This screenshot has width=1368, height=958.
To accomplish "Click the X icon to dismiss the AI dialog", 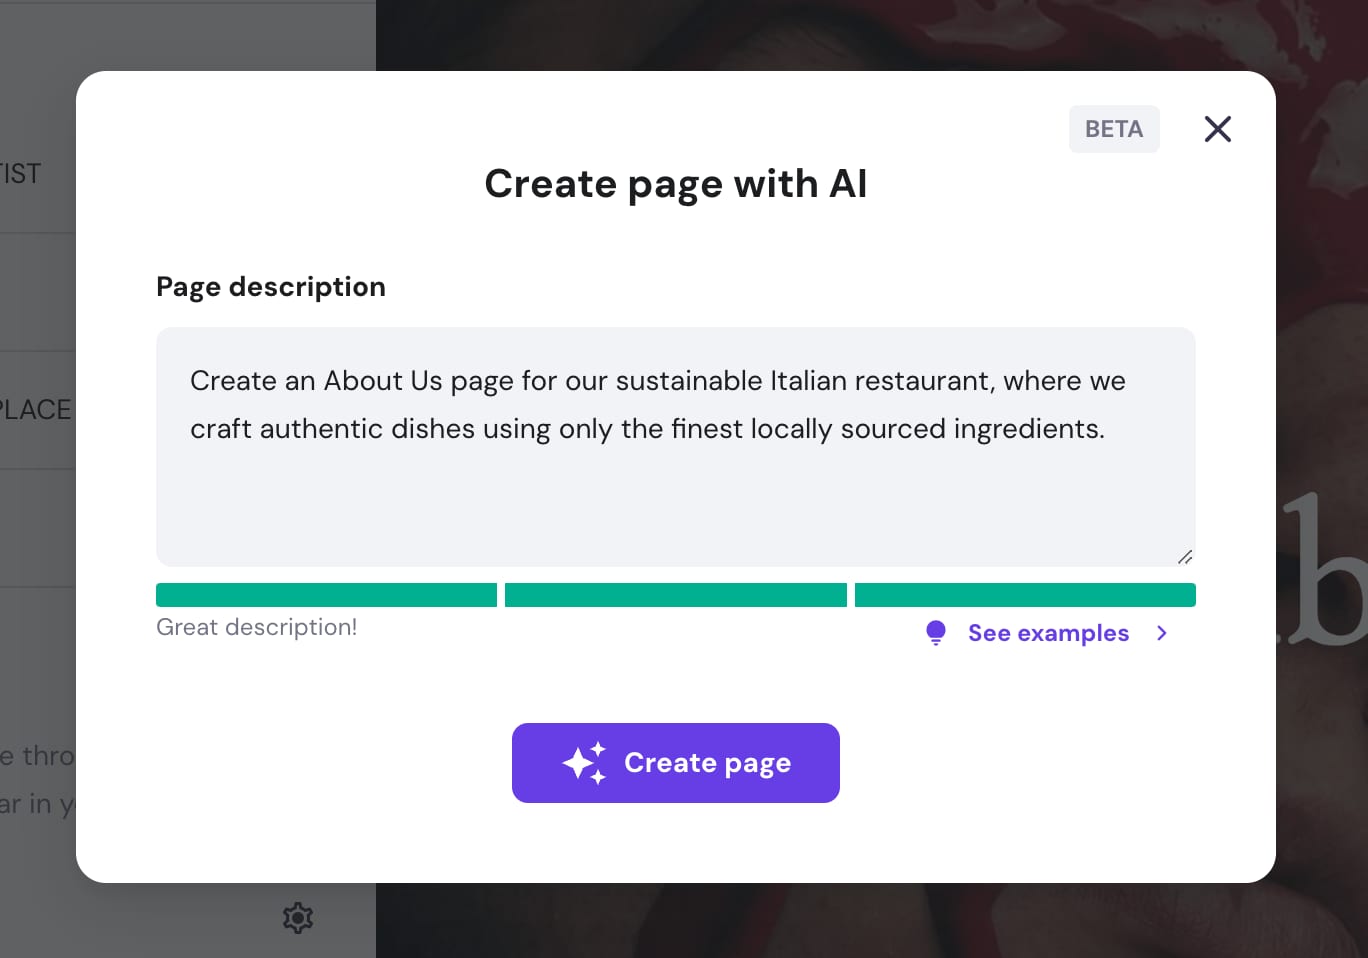I will pyautogui.click(x=1217, y=129).
